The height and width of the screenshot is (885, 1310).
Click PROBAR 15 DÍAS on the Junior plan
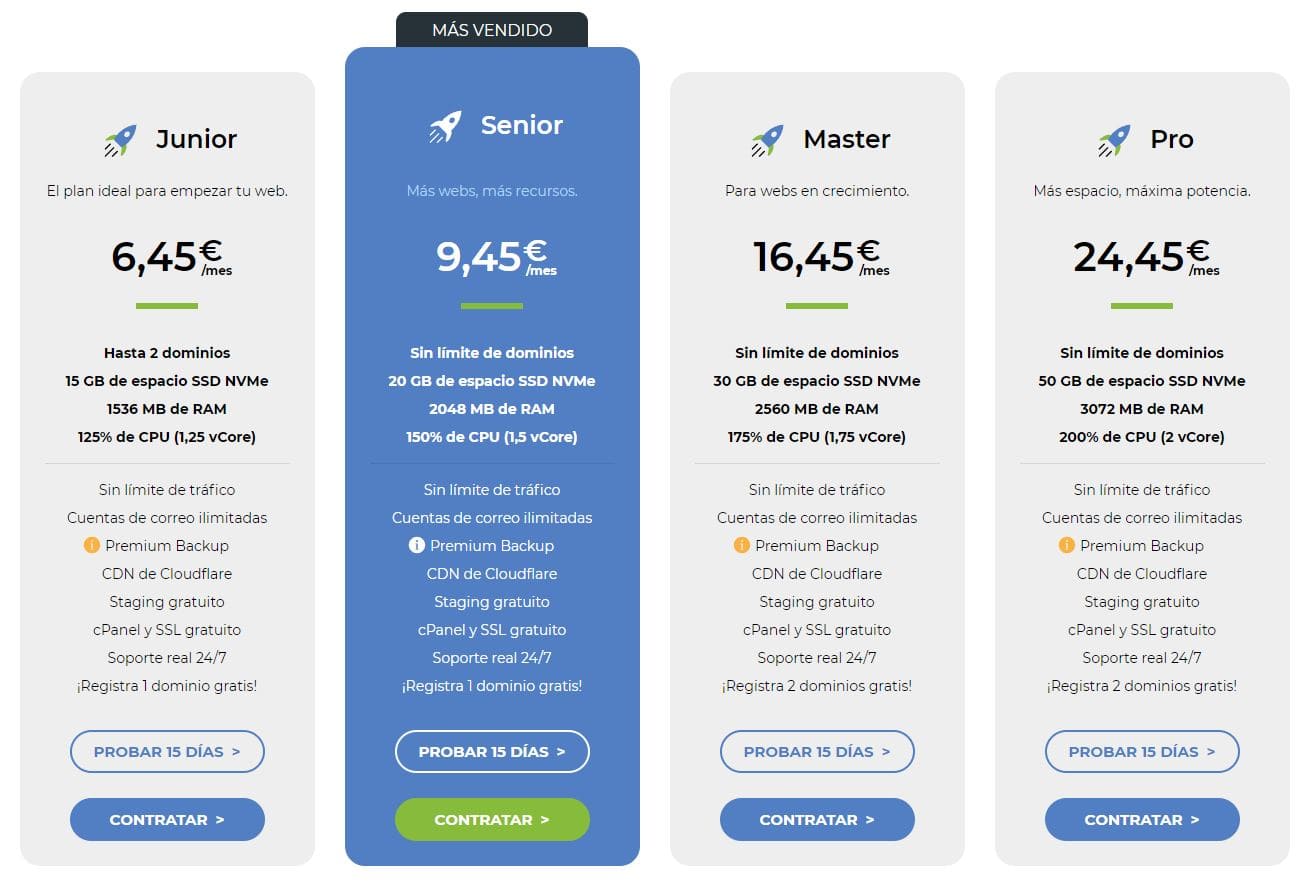(166, 751)
